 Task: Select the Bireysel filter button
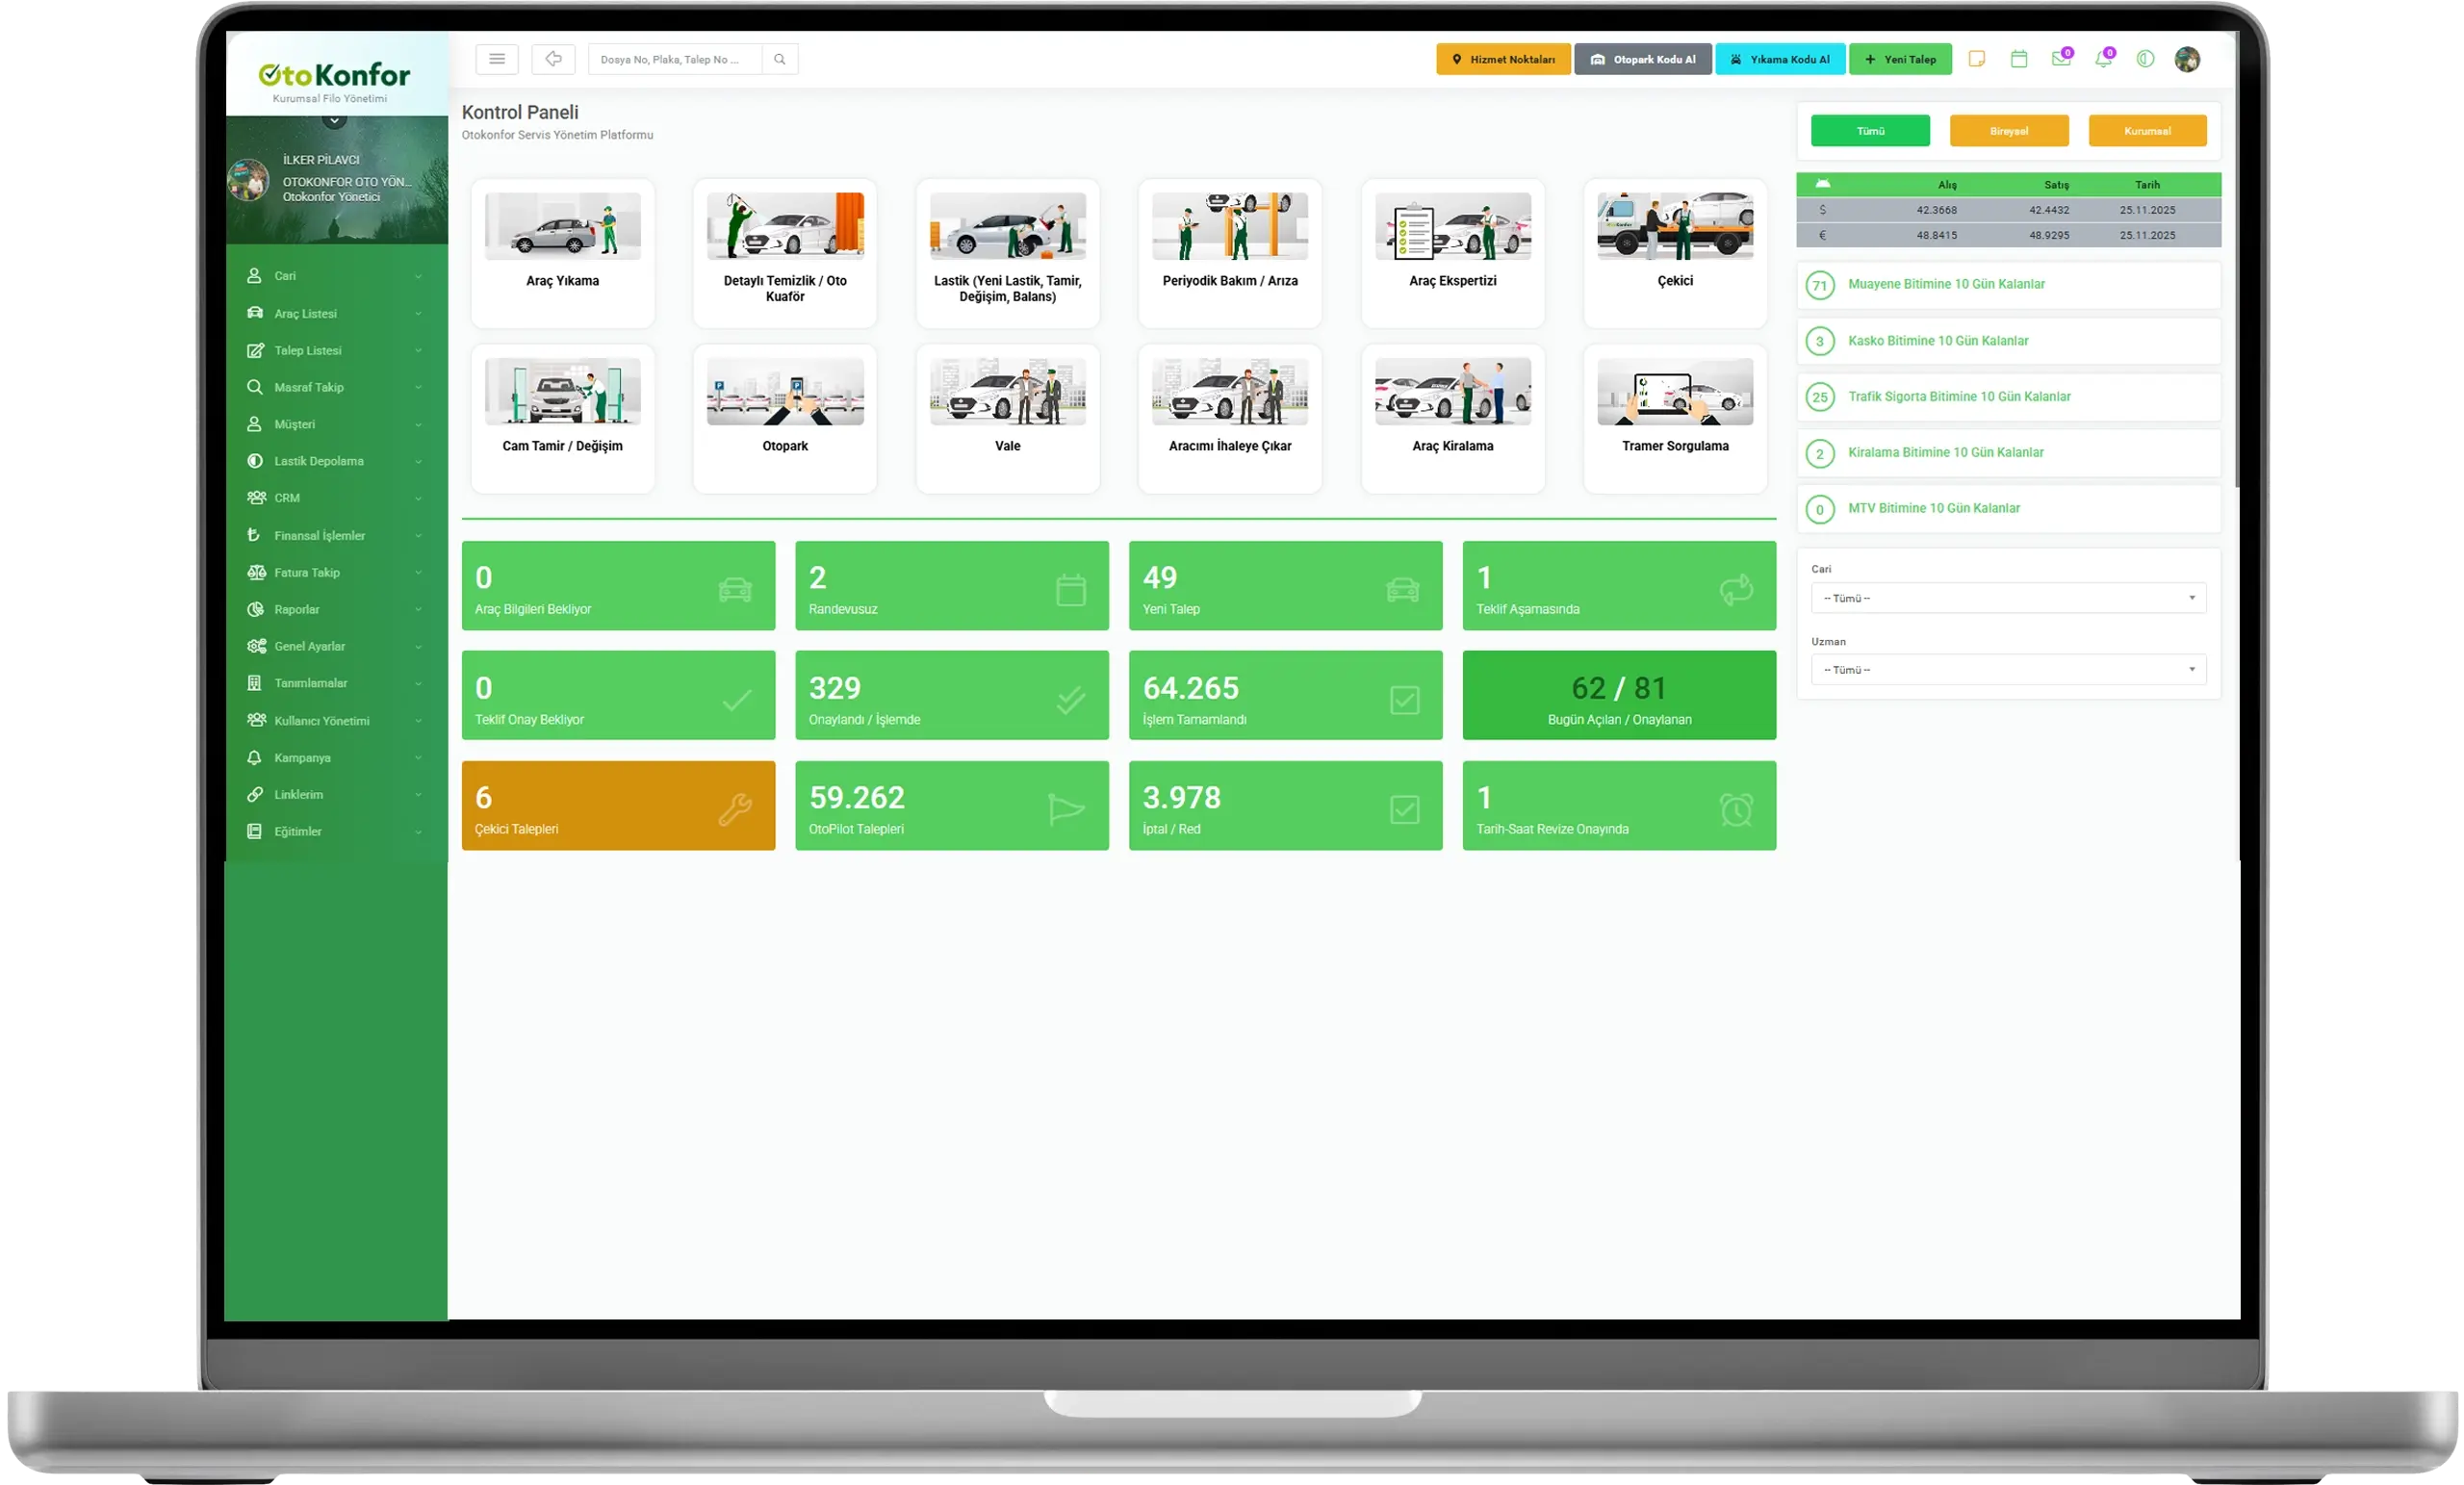(x=2008, y=131)
